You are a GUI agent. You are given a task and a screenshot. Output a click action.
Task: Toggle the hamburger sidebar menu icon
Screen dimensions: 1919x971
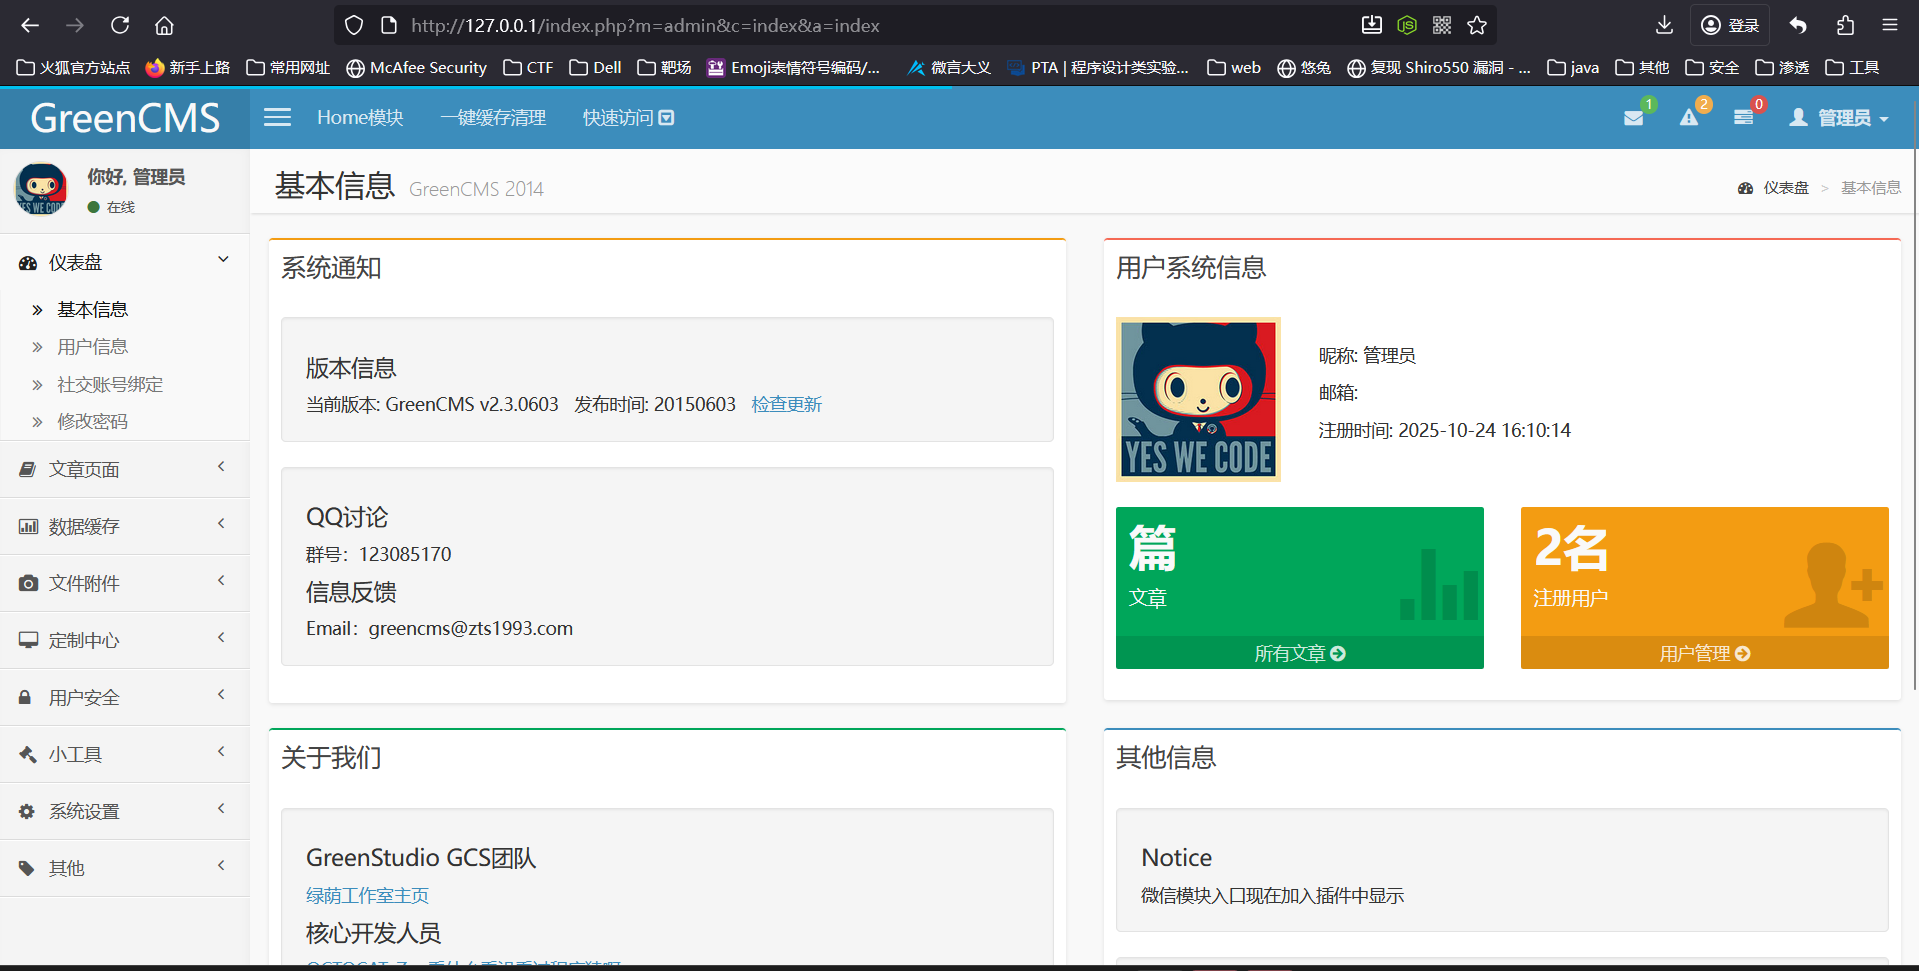coord(277,118)
